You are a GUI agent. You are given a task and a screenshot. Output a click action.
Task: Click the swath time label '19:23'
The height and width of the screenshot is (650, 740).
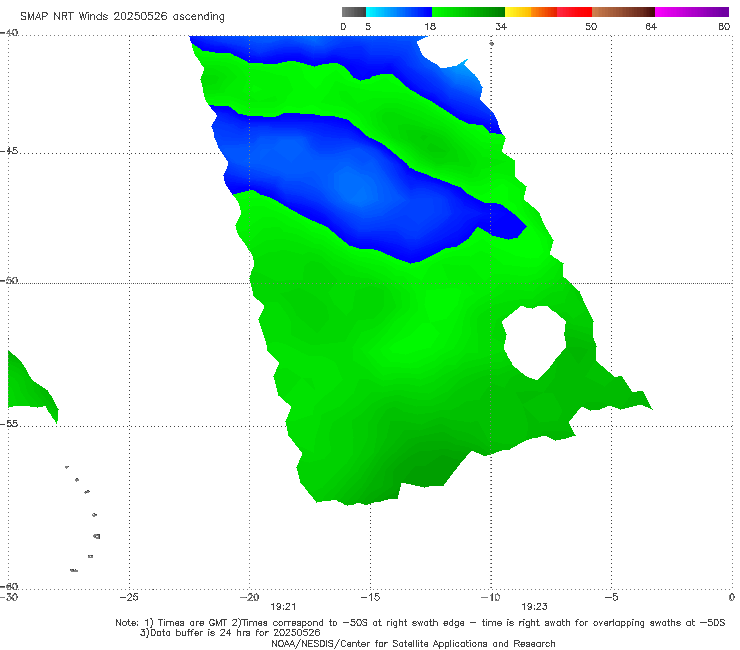(x=534, y=607)
